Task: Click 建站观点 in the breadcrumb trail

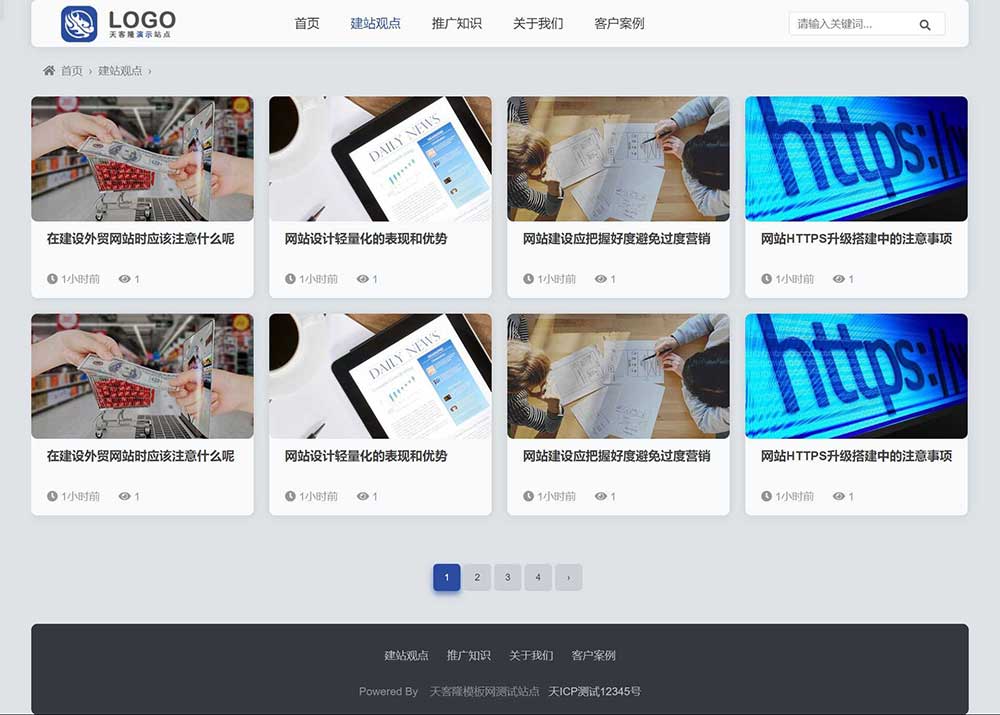Action: (x=120, y=71)
